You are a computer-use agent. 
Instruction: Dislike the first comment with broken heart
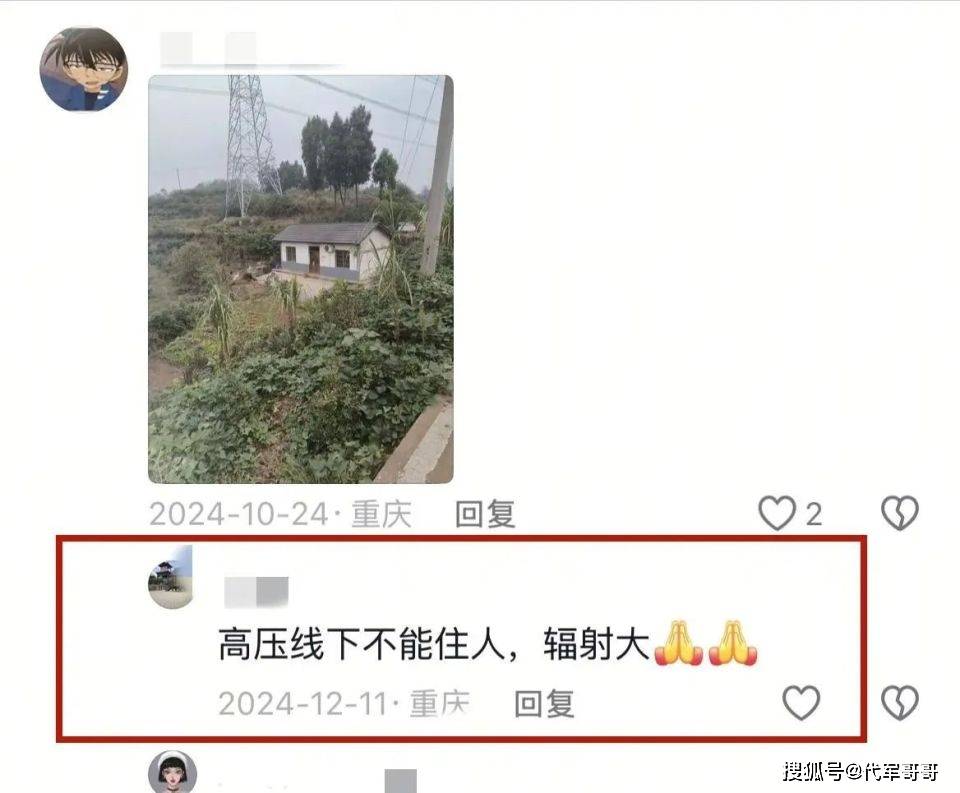pyautogui.click(x=899, y=513)
